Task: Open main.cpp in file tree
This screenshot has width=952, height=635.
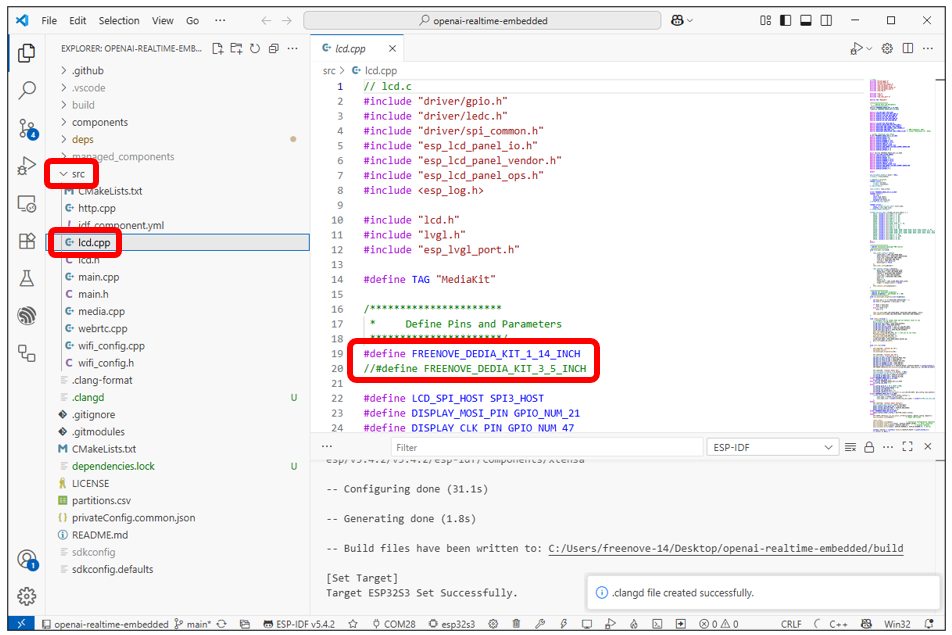Action: pyautogui.click(x=98, y=277)
